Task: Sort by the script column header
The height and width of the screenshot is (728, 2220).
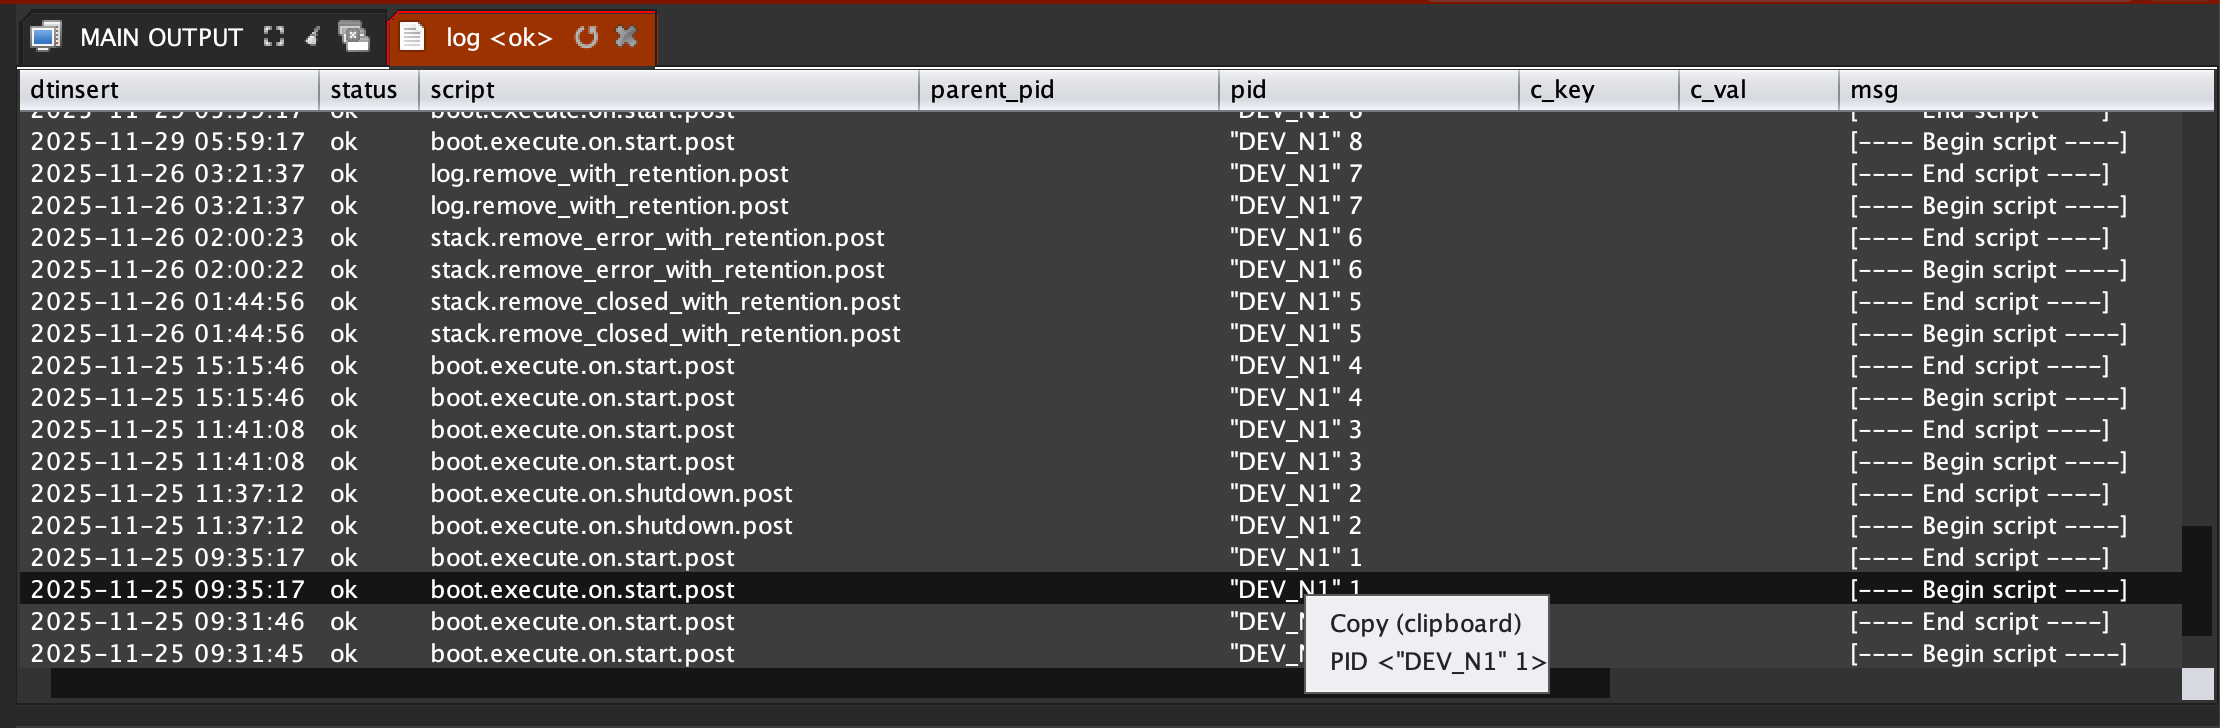Action: pyautogui.click(x=668, y=90)
